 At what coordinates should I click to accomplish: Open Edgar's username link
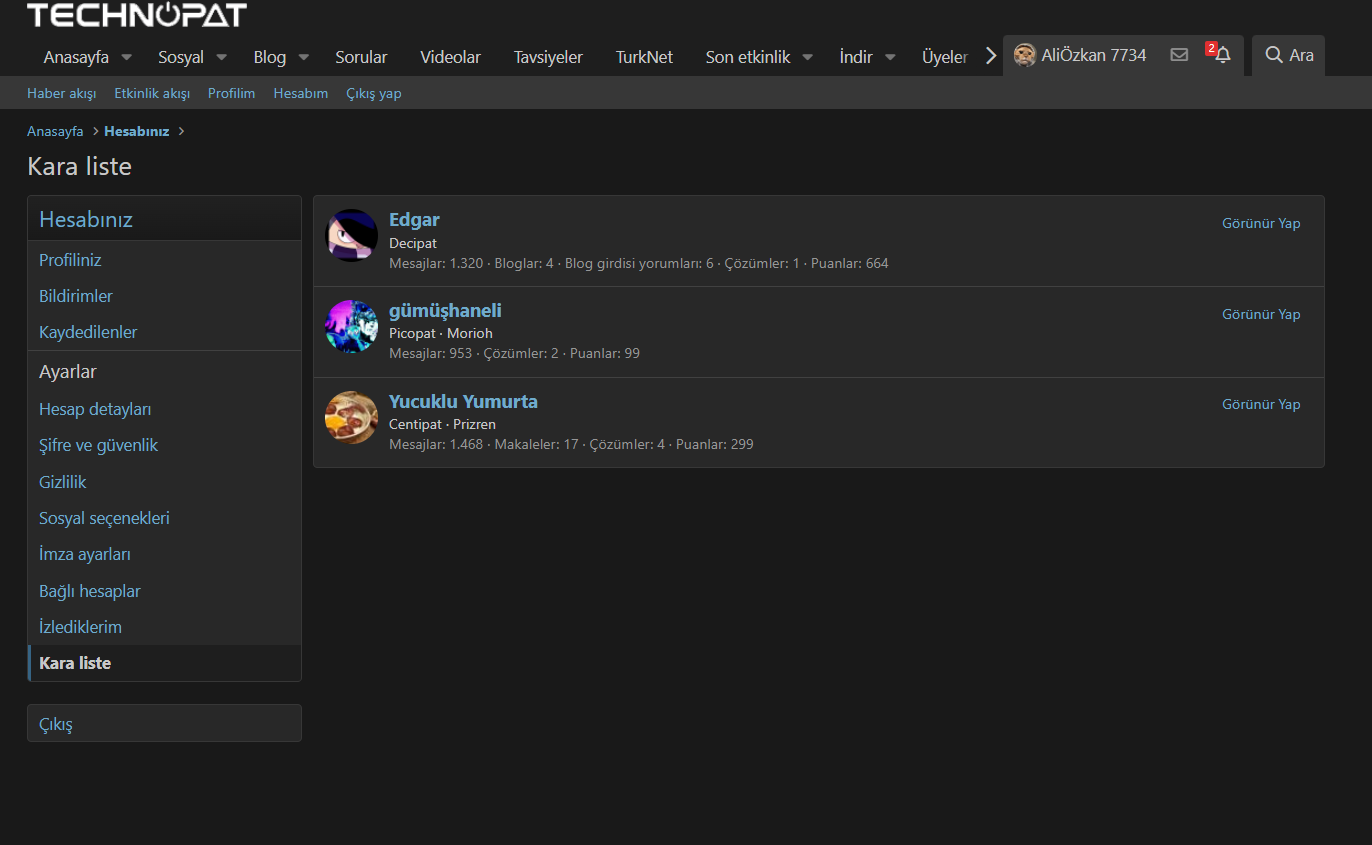click(414, 220)
